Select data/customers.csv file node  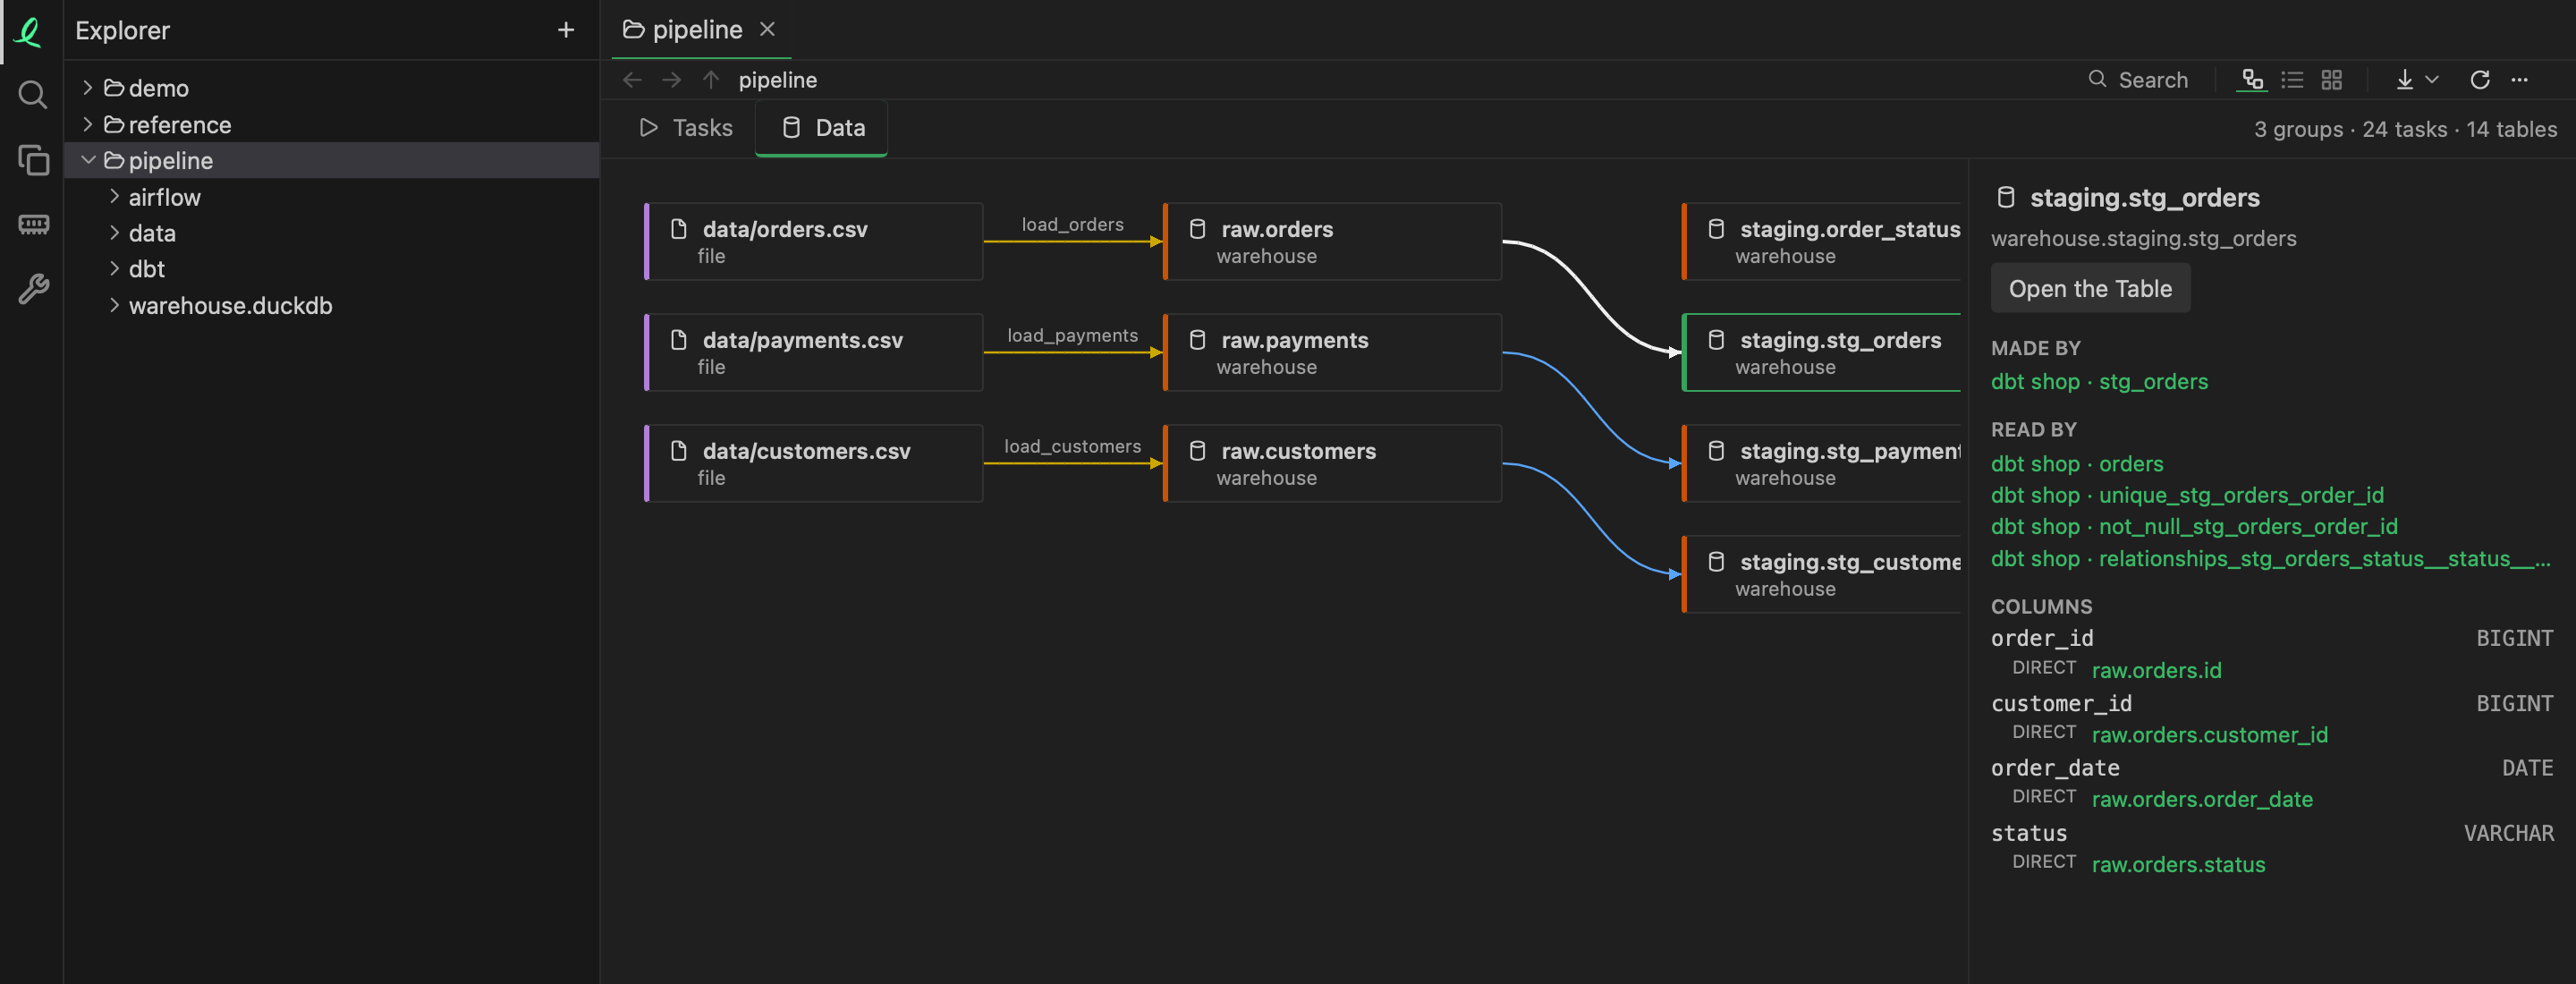tap(814, 463)
